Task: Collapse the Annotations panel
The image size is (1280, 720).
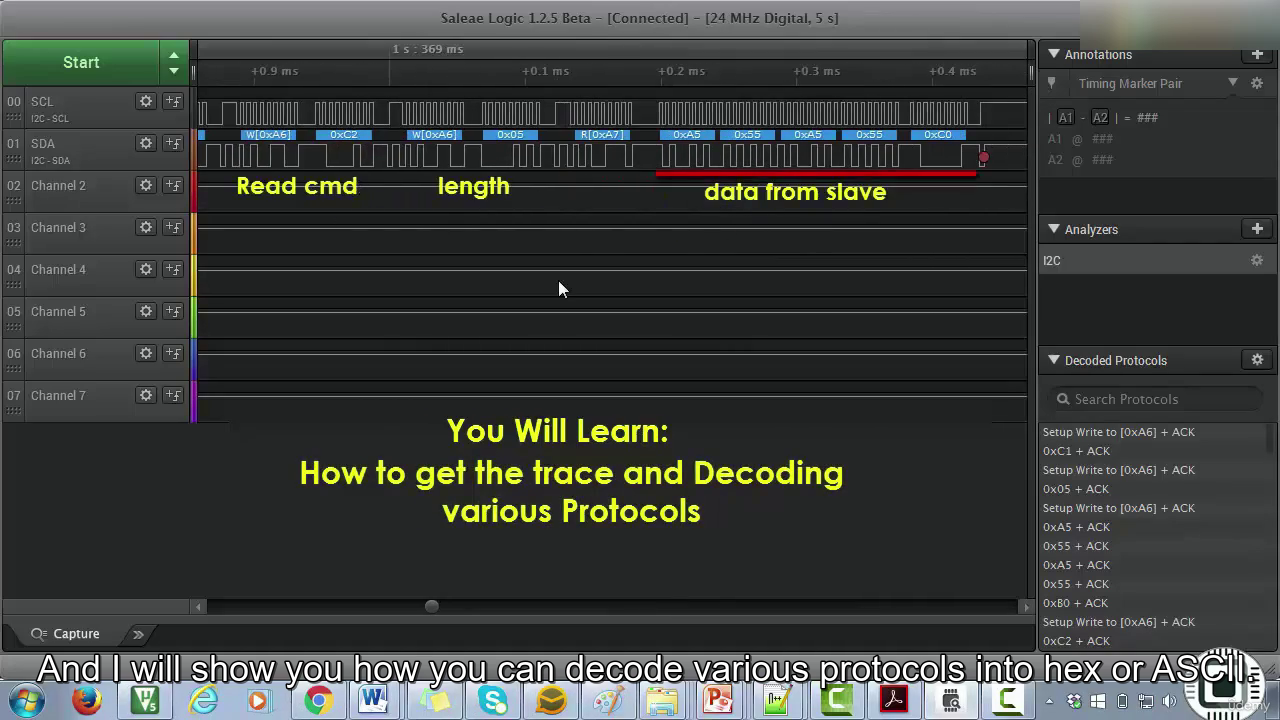Action: [1053, 54]
